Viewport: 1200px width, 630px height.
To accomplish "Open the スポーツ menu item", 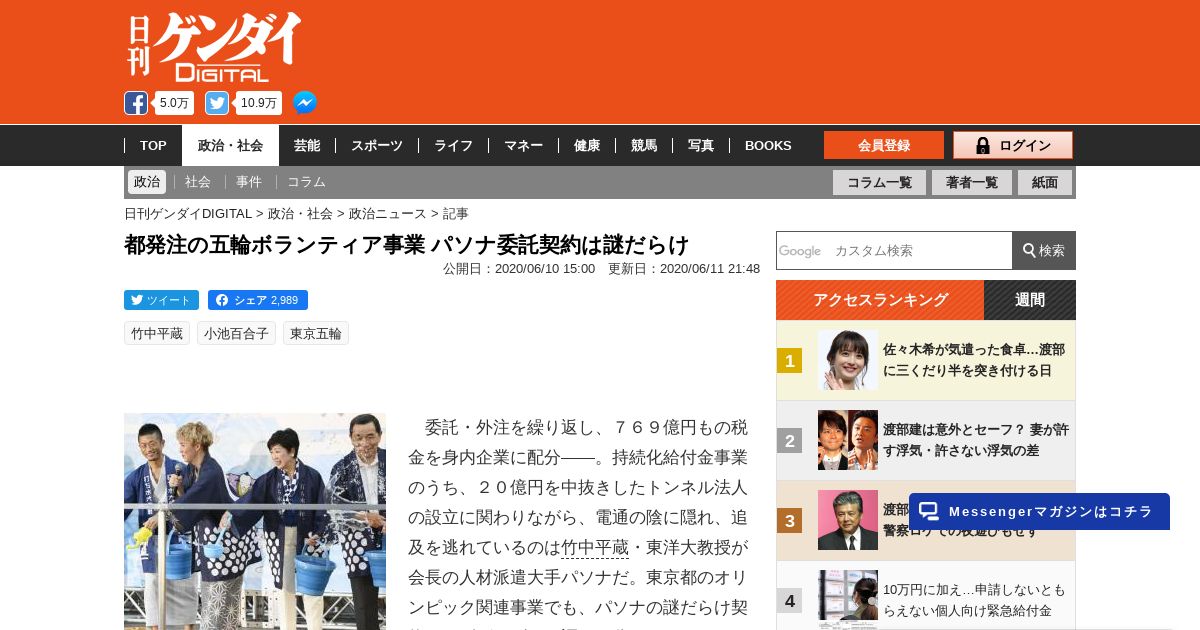I will (377, 146).
